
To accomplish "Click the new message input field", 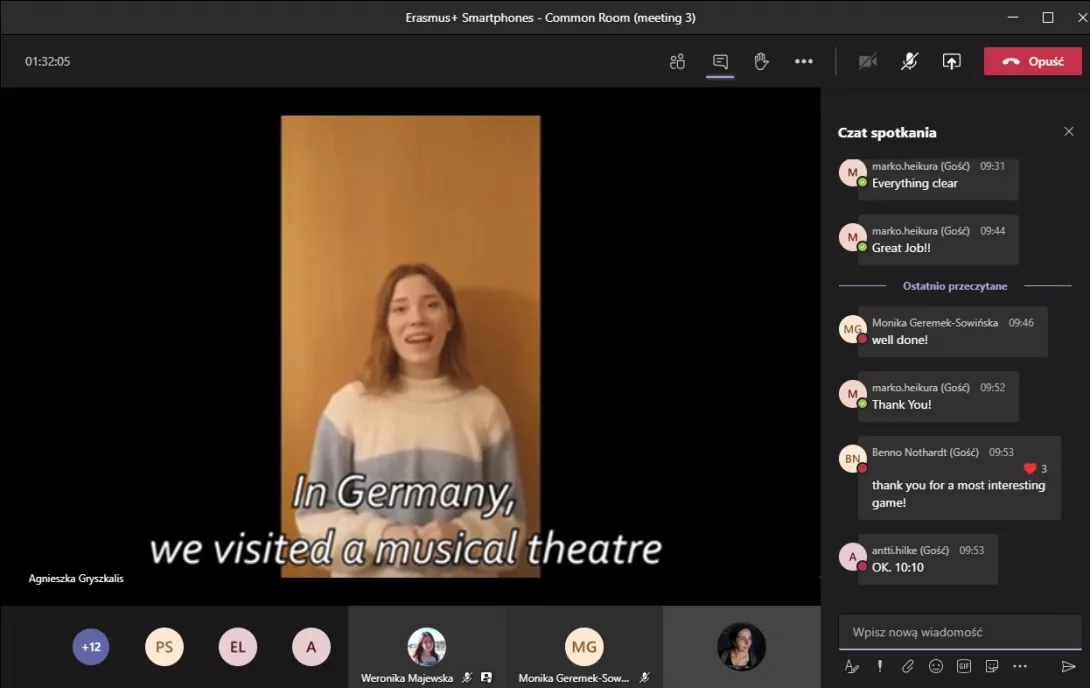I will pos(958,632).
